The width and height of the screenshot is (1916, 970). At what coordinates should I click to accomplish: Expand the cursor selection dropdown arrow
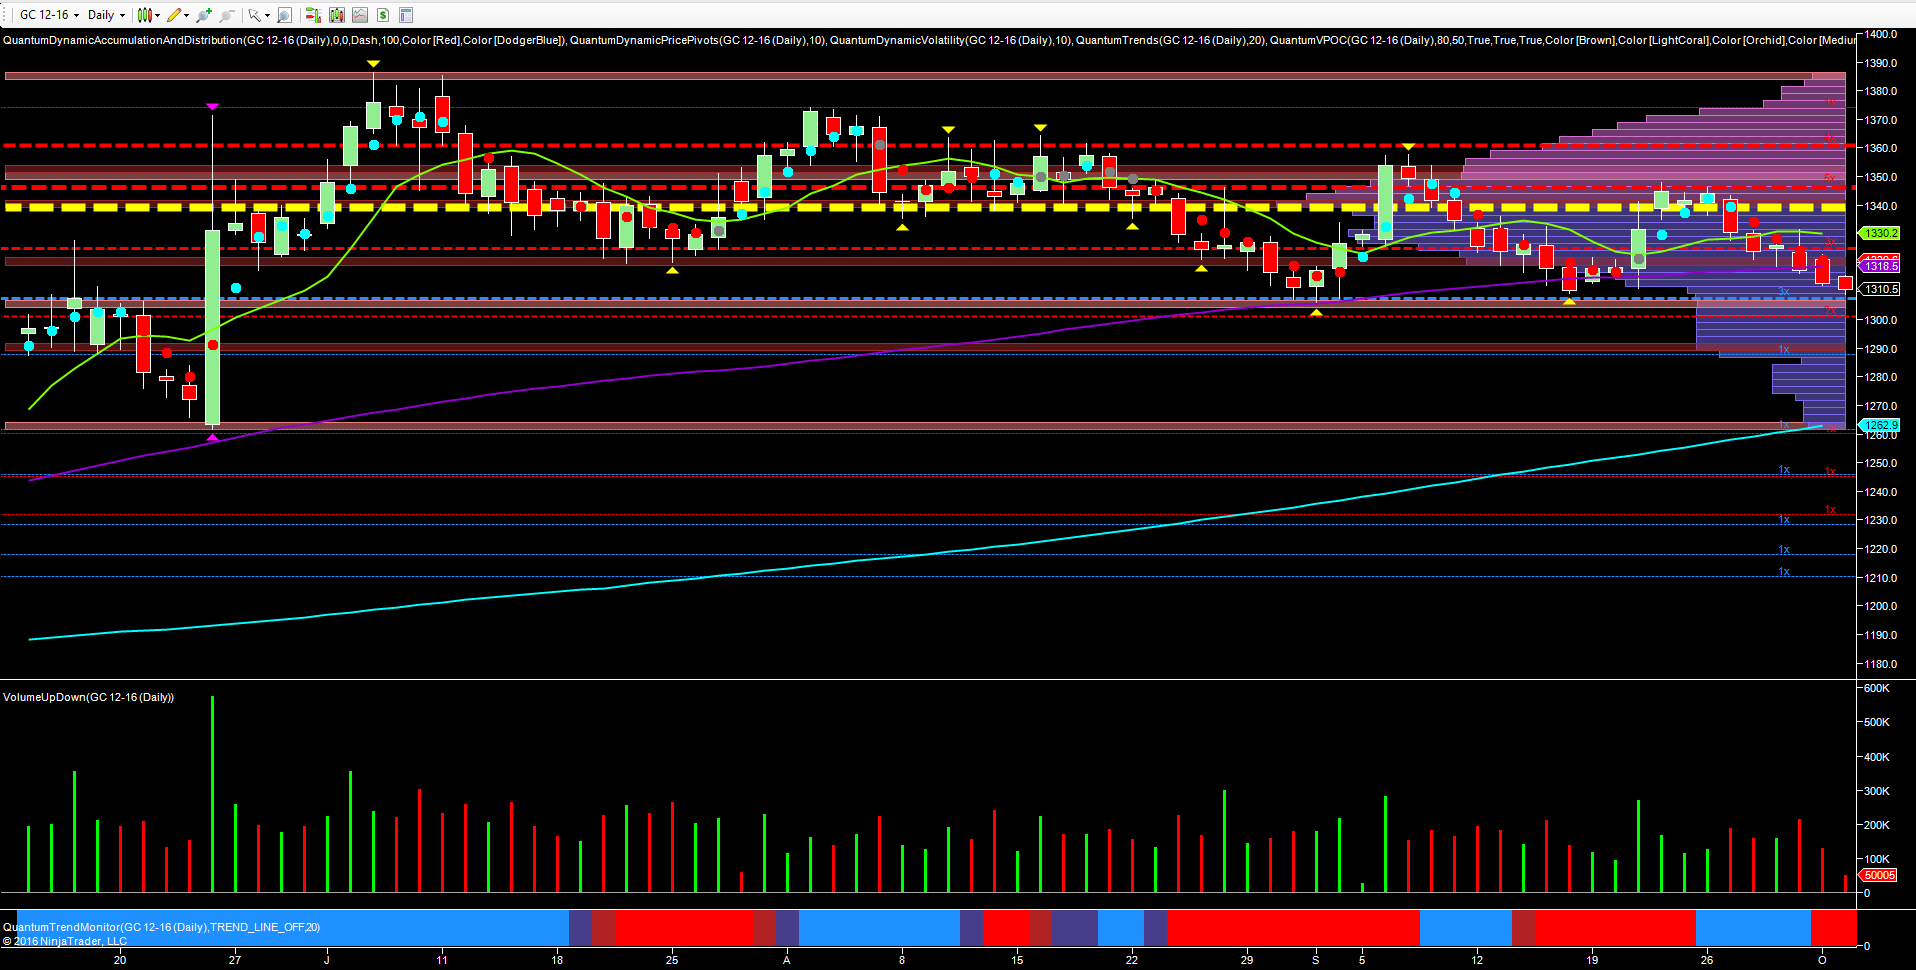267,15
